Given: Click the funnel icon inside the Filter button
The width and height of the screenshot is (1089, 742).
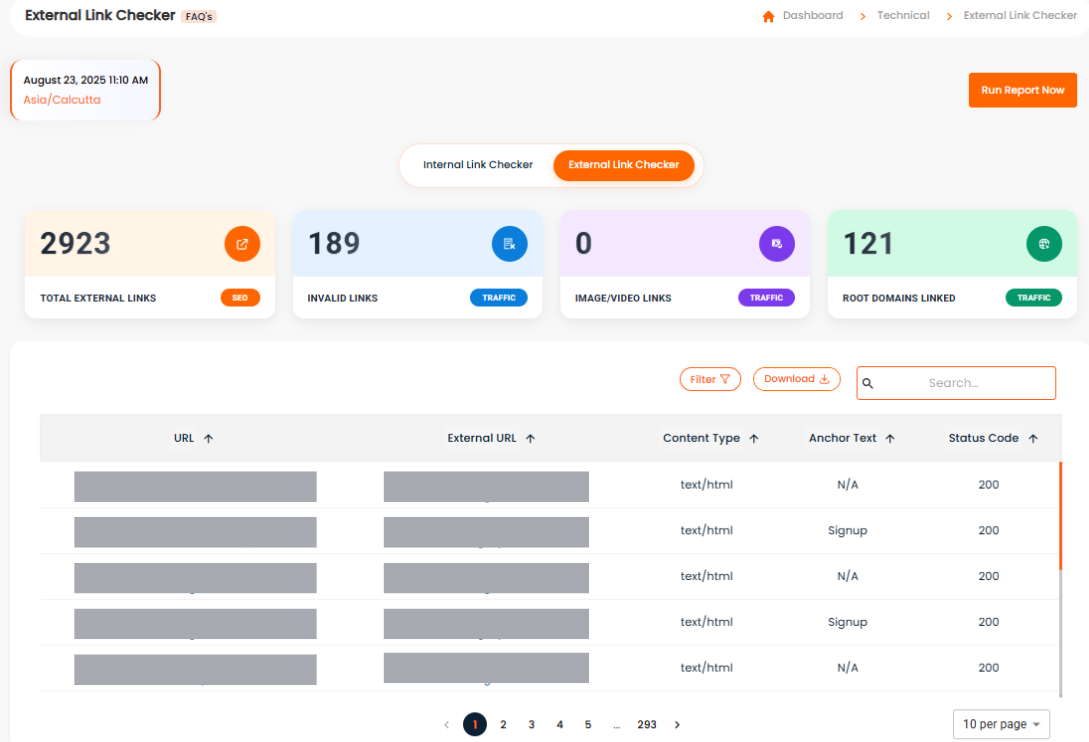Looking at the screenshot, I should [x=724, y=379].
